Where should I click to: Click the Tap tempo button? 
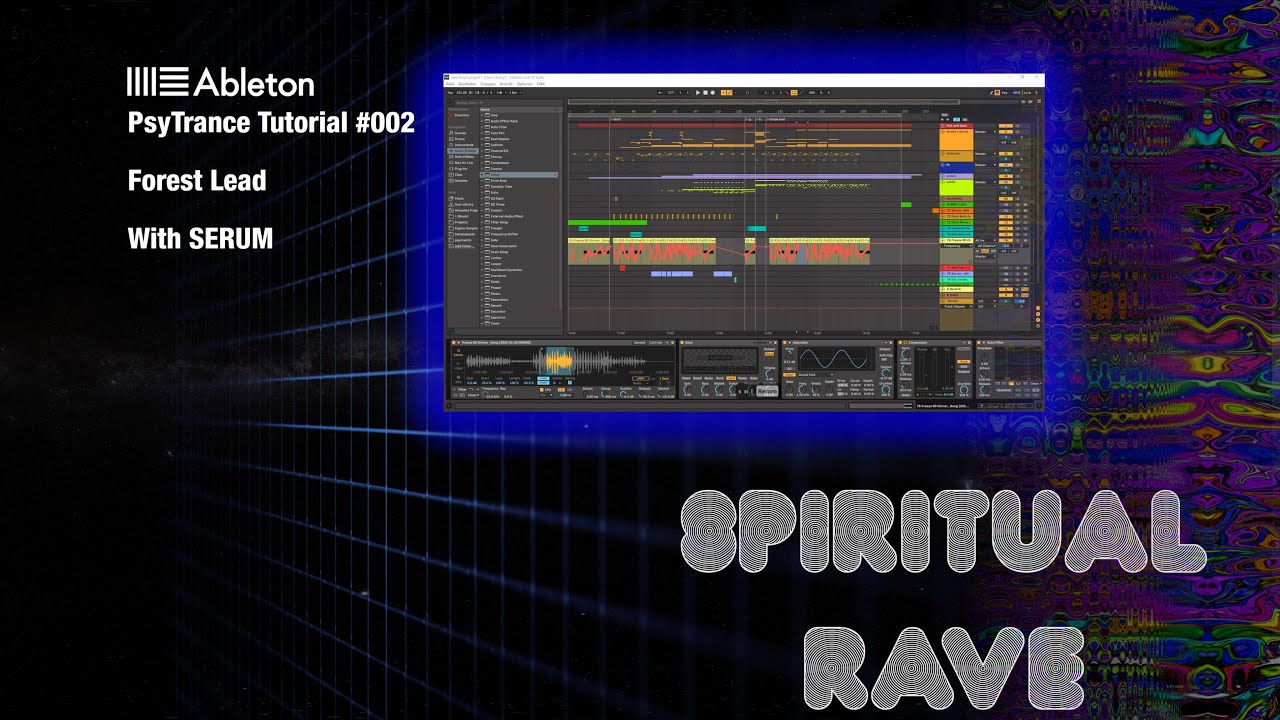tap(450, 93)
